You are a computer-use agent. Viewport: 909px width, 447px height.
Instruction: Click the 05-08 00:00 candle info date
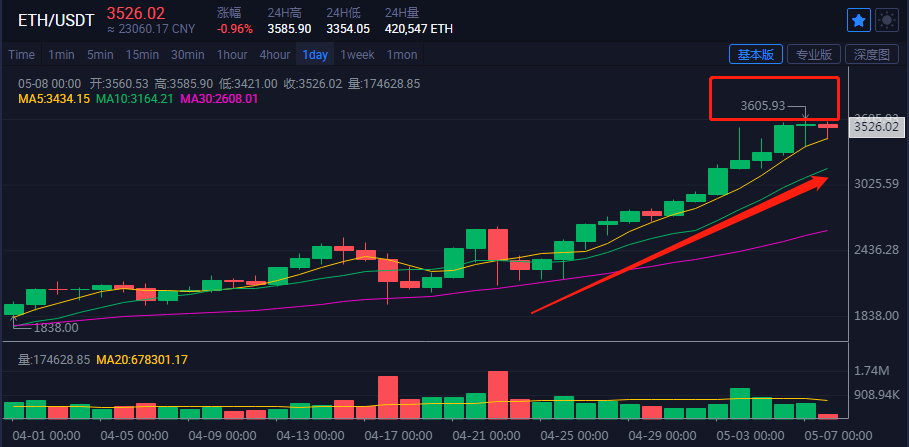coord(49,84)
